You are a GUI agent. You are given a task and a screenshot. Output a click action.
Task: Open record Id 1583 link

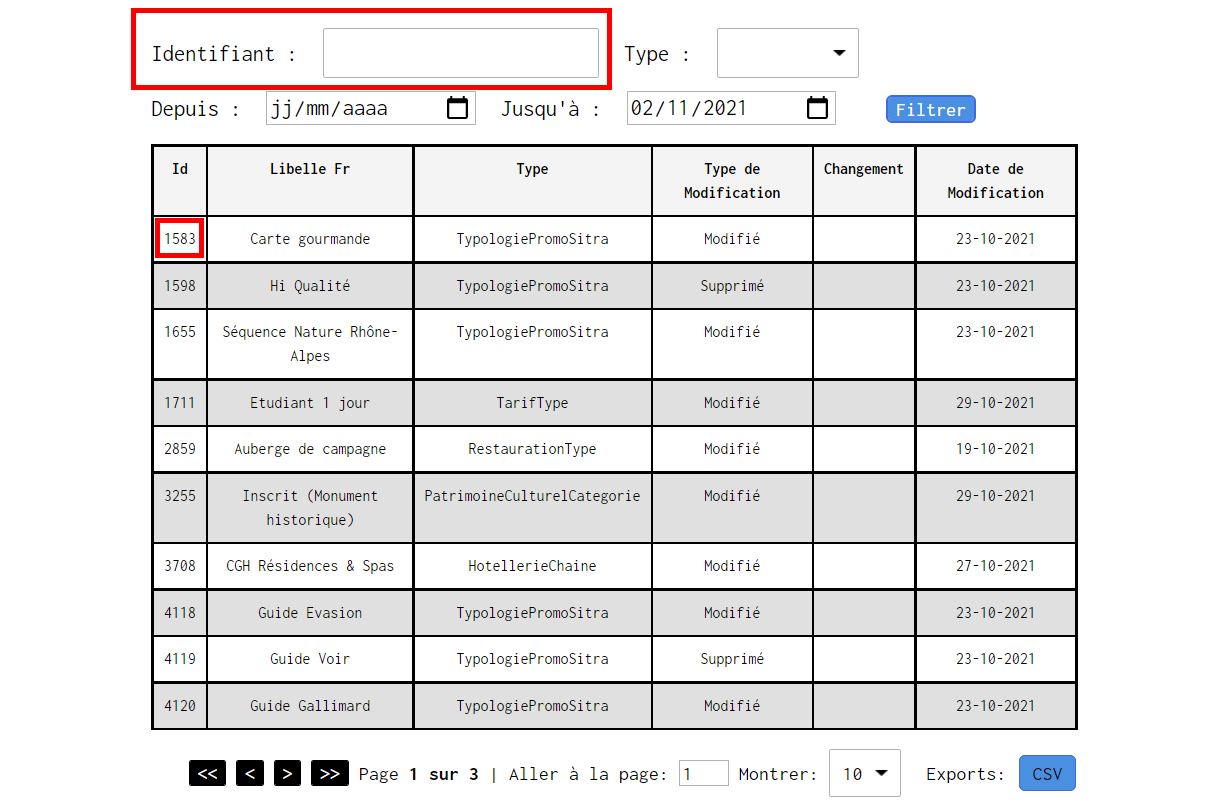click(180, 239)
